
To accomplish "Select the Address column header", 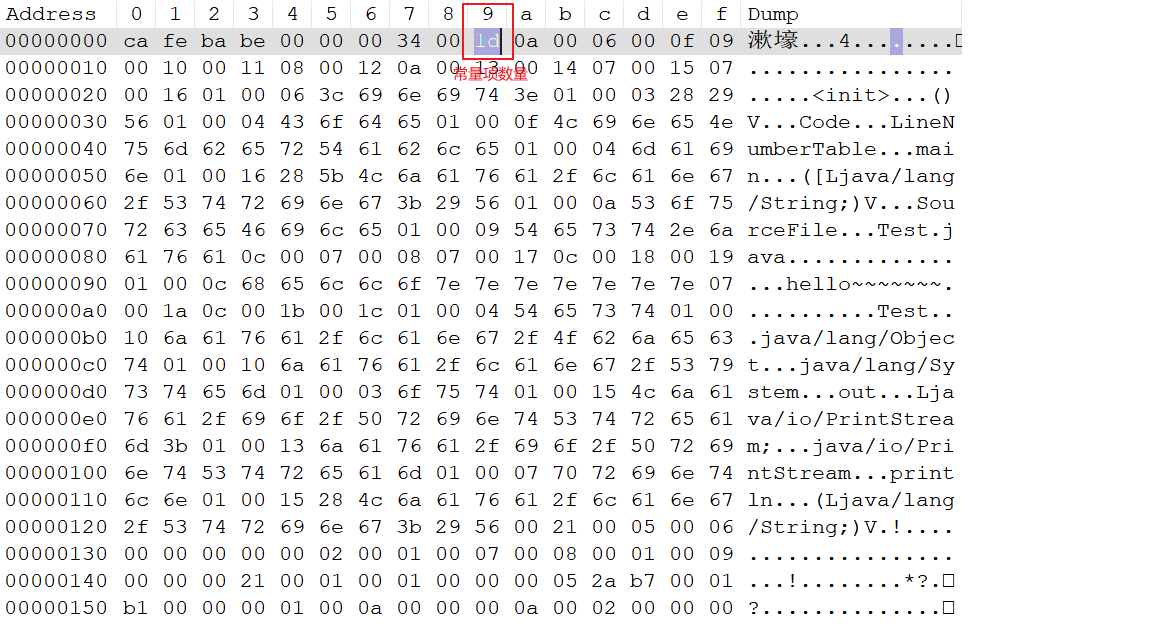I will [x=51, y=14].
